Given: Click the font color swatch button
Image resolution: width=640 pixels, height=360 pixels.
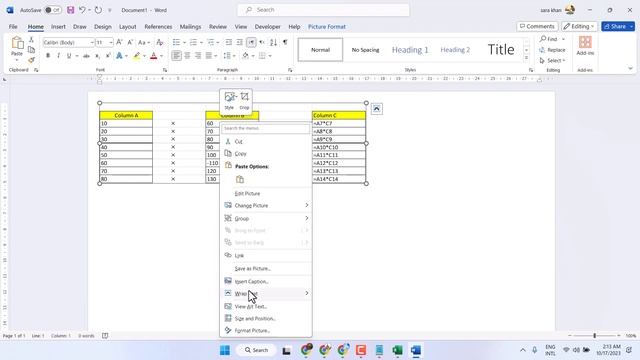Looking at the screenshot, I should [x=153, y=56].
